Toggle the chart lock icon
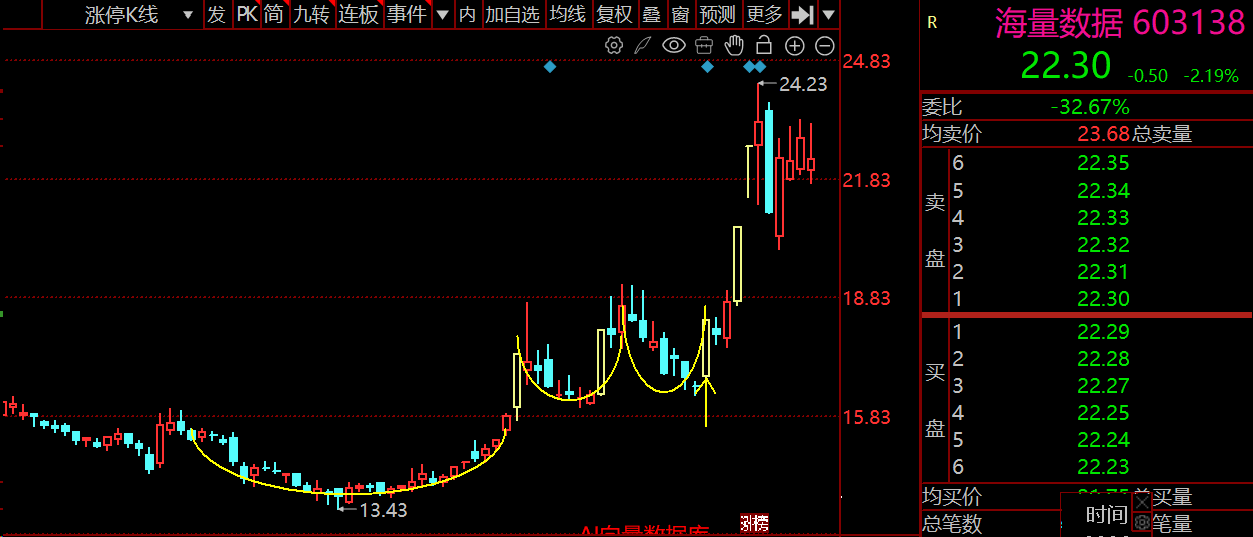The image size is (1253, 537). [x=764, y=45]
